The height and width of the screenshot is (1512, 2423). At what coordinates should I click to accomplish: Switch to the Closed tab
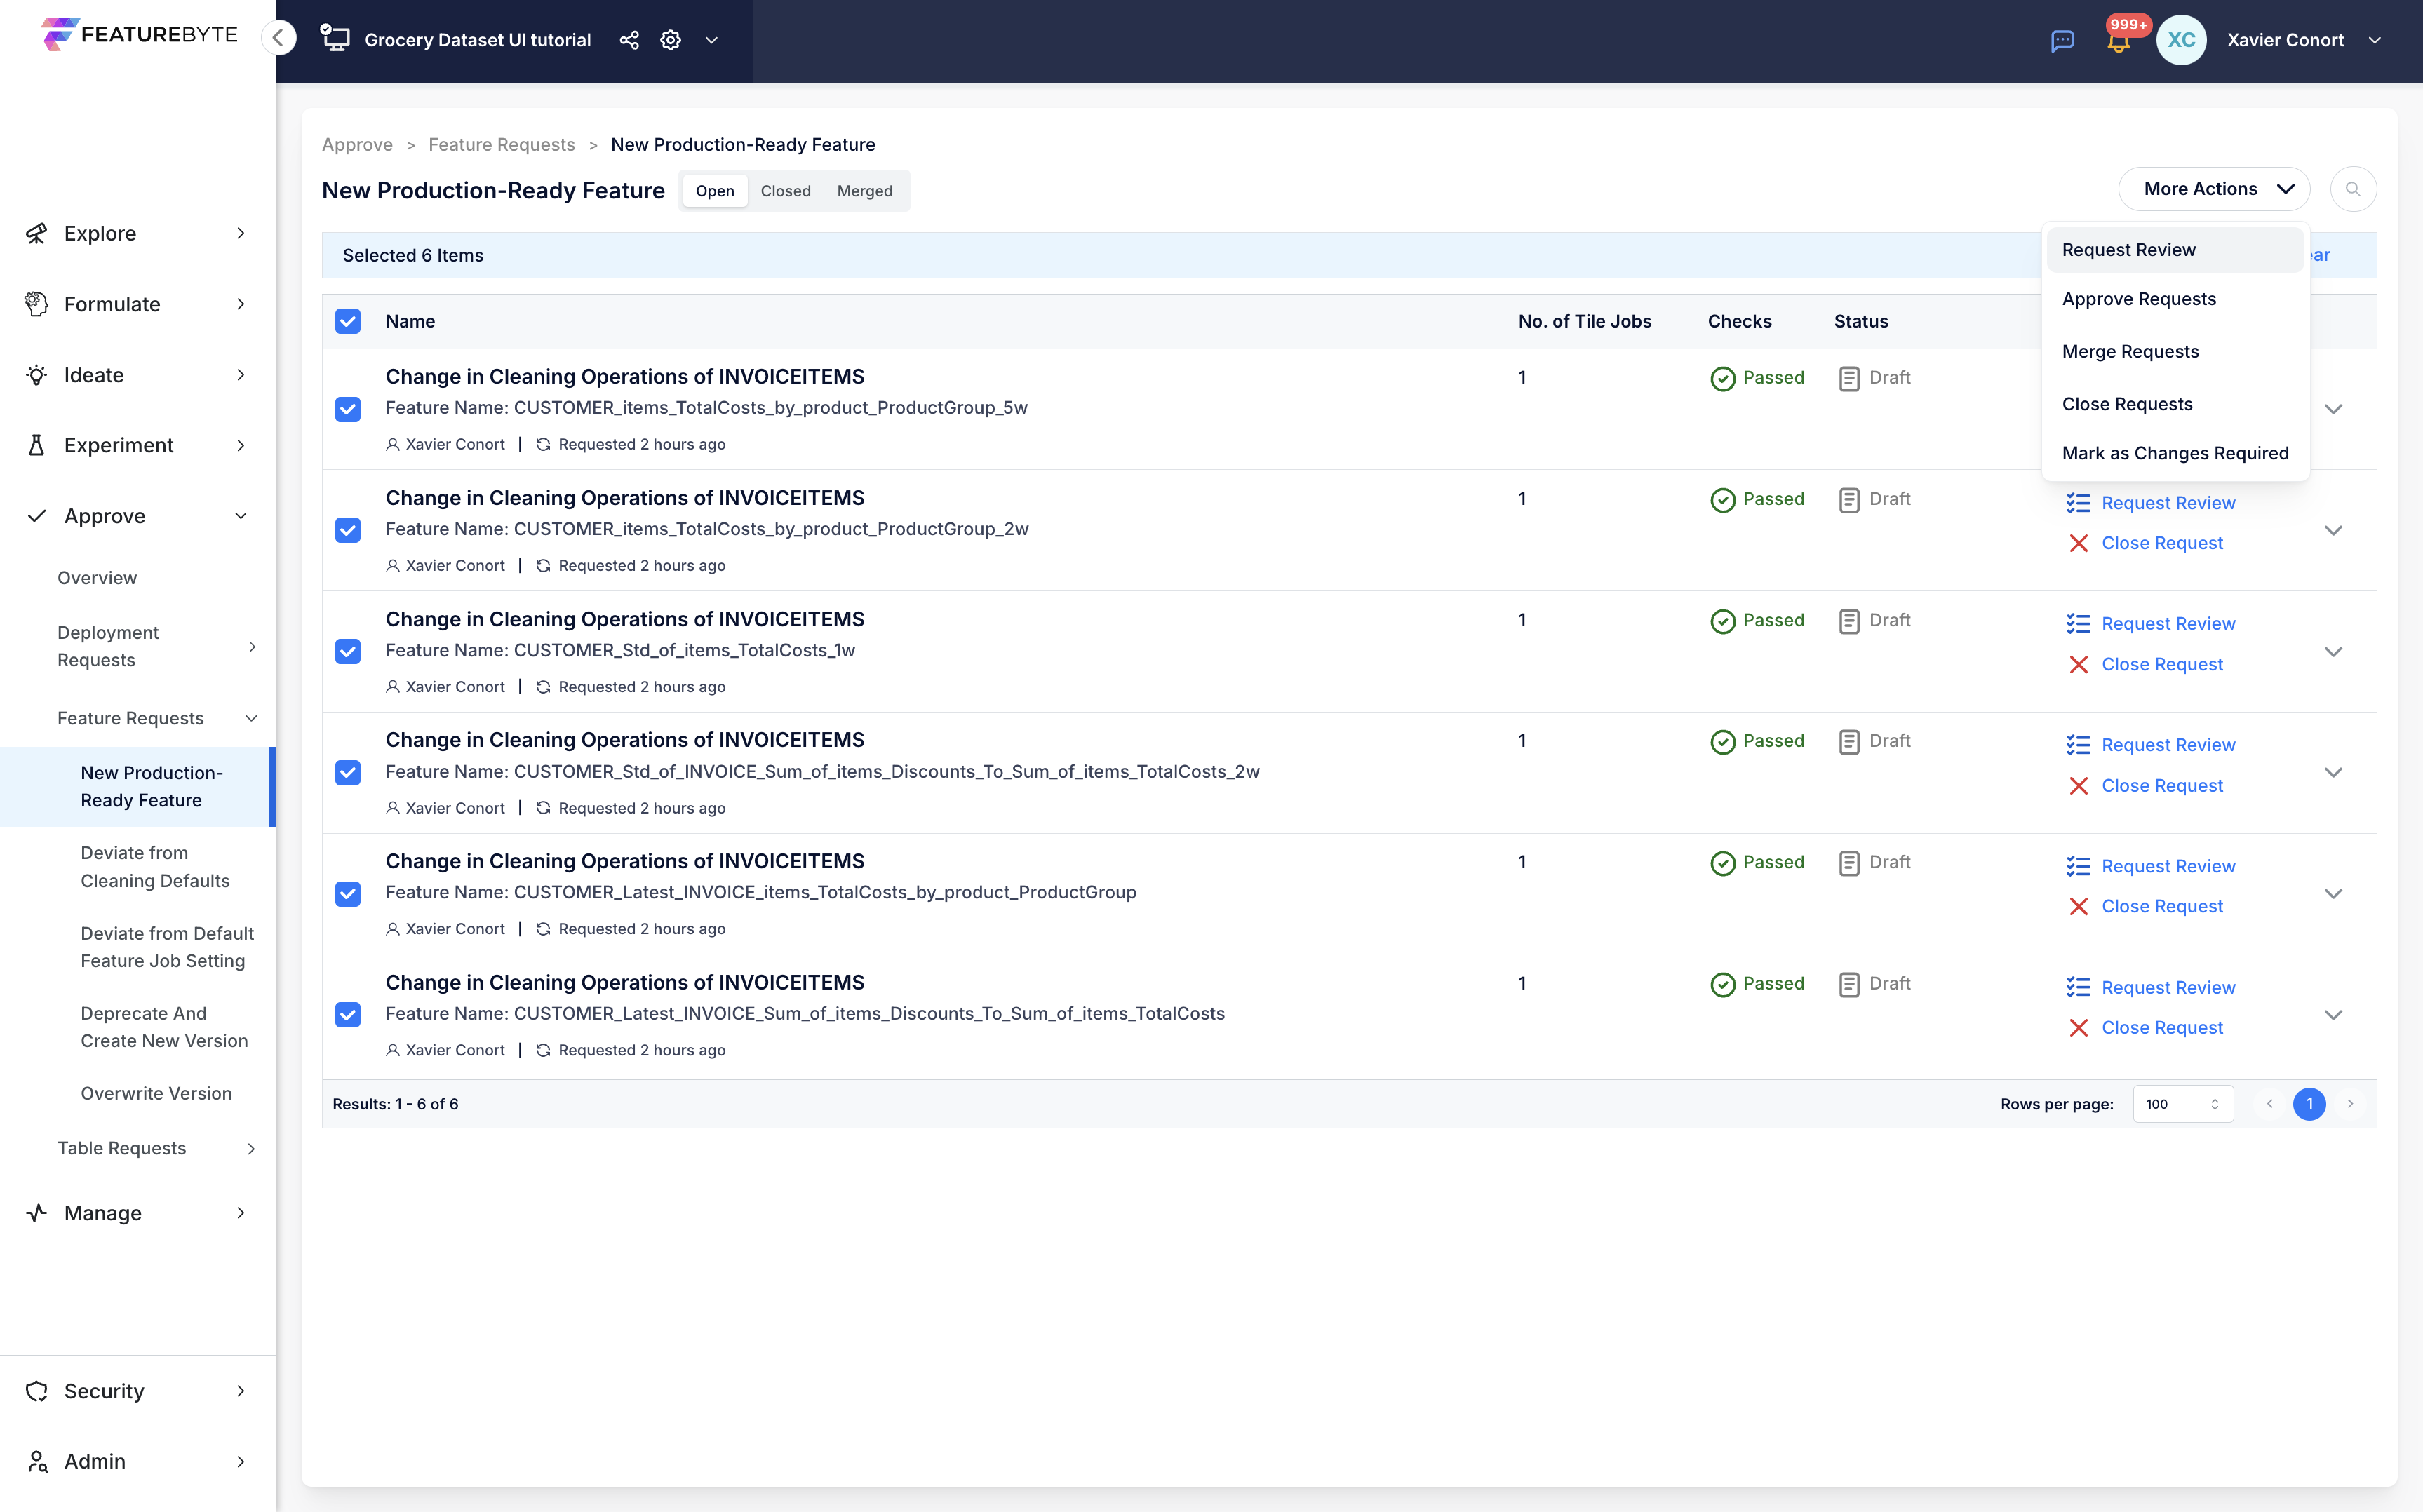[785, 191]
